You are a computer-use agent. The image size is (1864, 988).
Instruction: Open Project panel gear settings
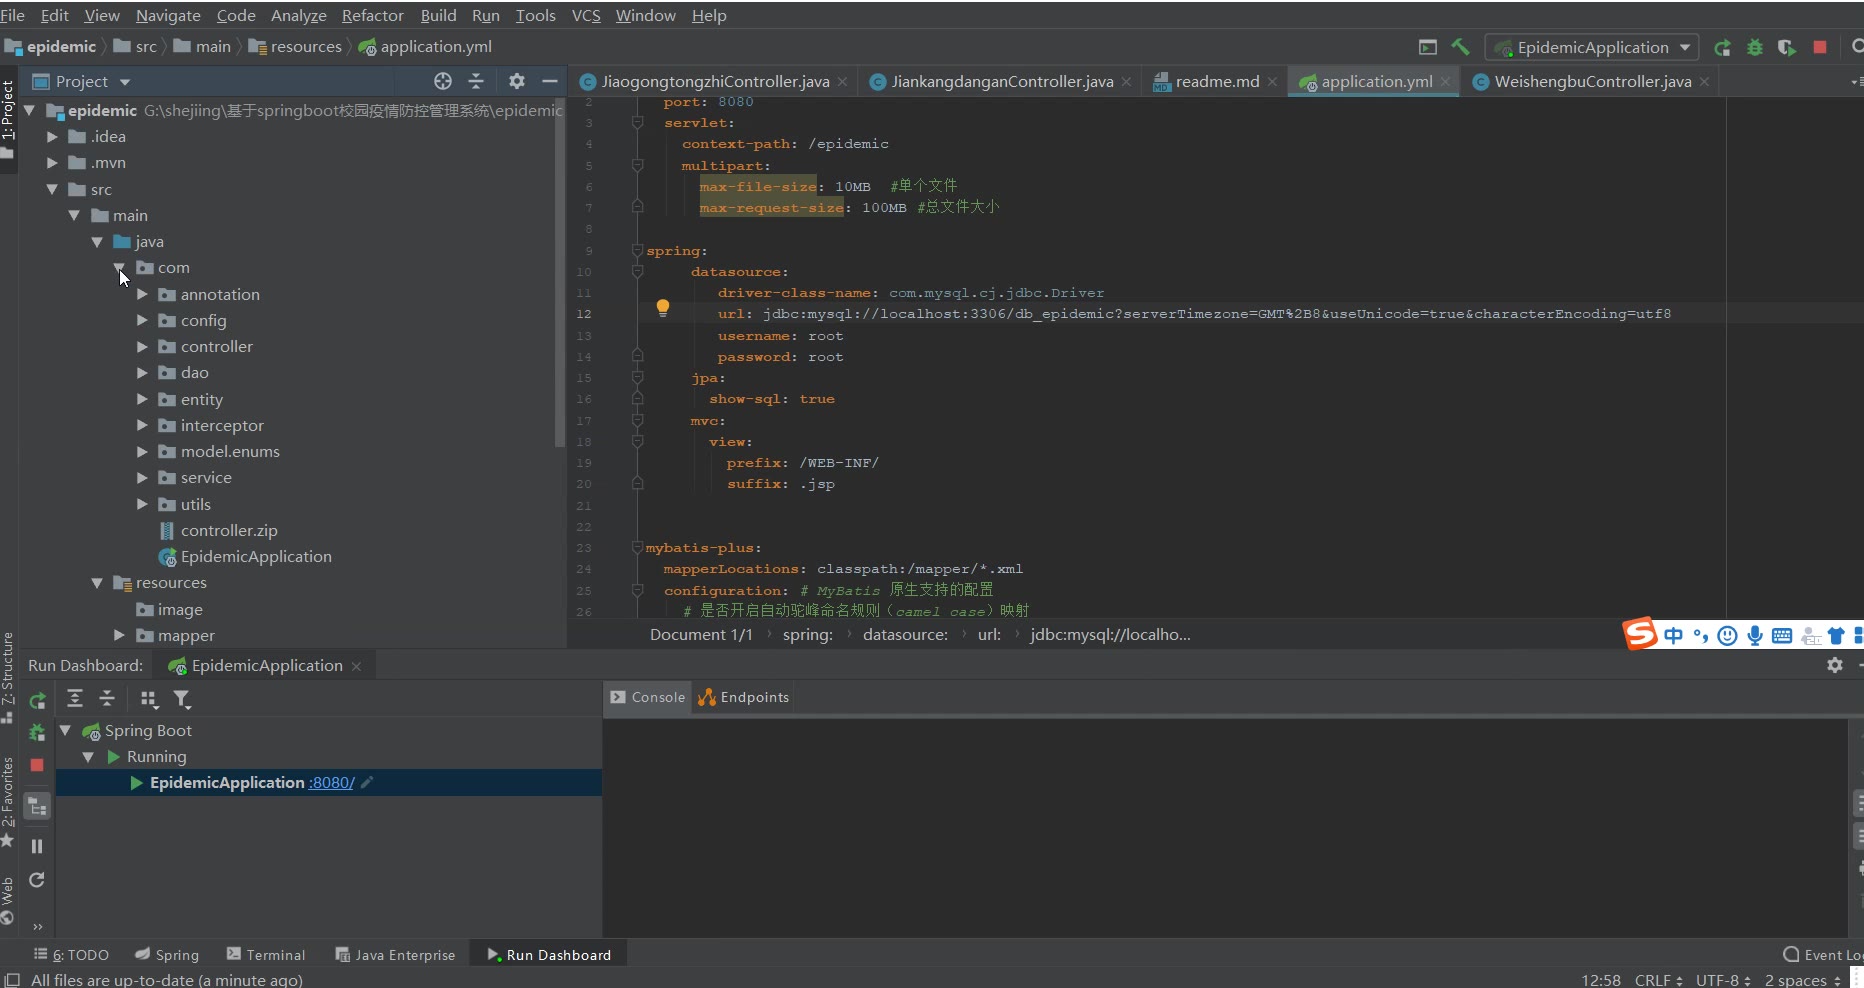516,81
